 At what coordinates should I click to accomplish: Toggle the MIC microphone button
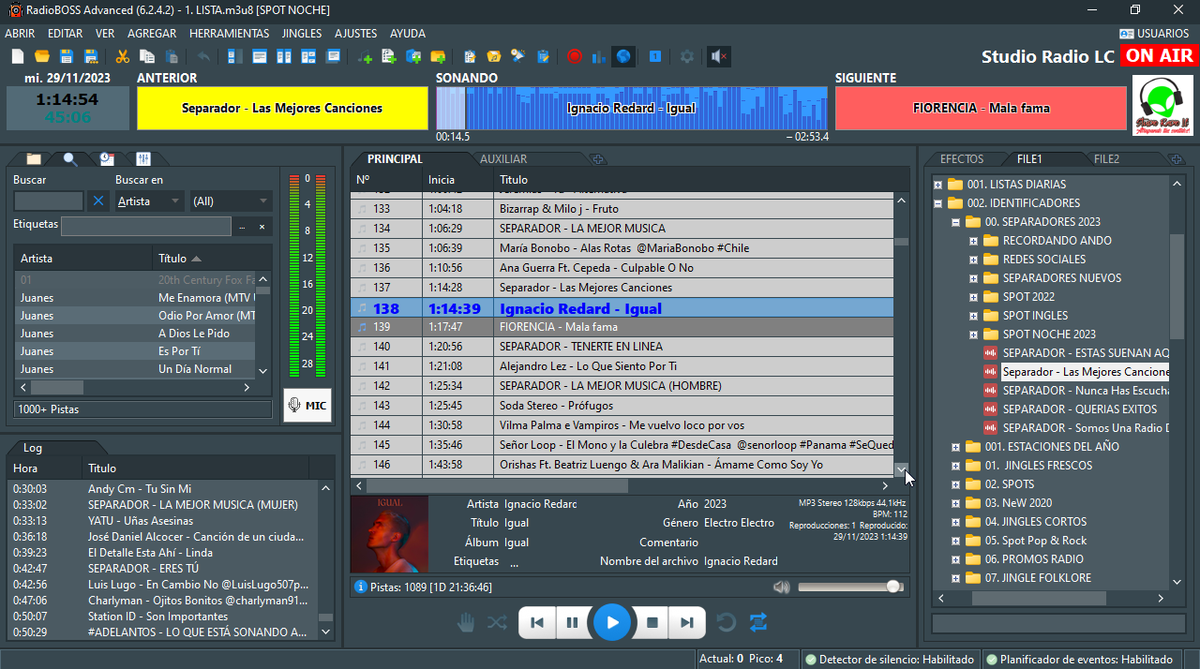click(x=307, y=405)
